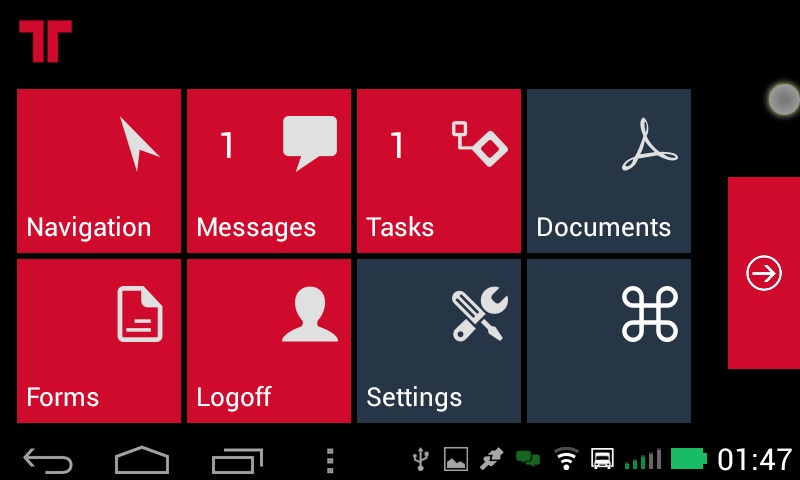Tap the Android home button
This screenshot has height=480, width=800.
pyautogui.click(x=142, y=460)
